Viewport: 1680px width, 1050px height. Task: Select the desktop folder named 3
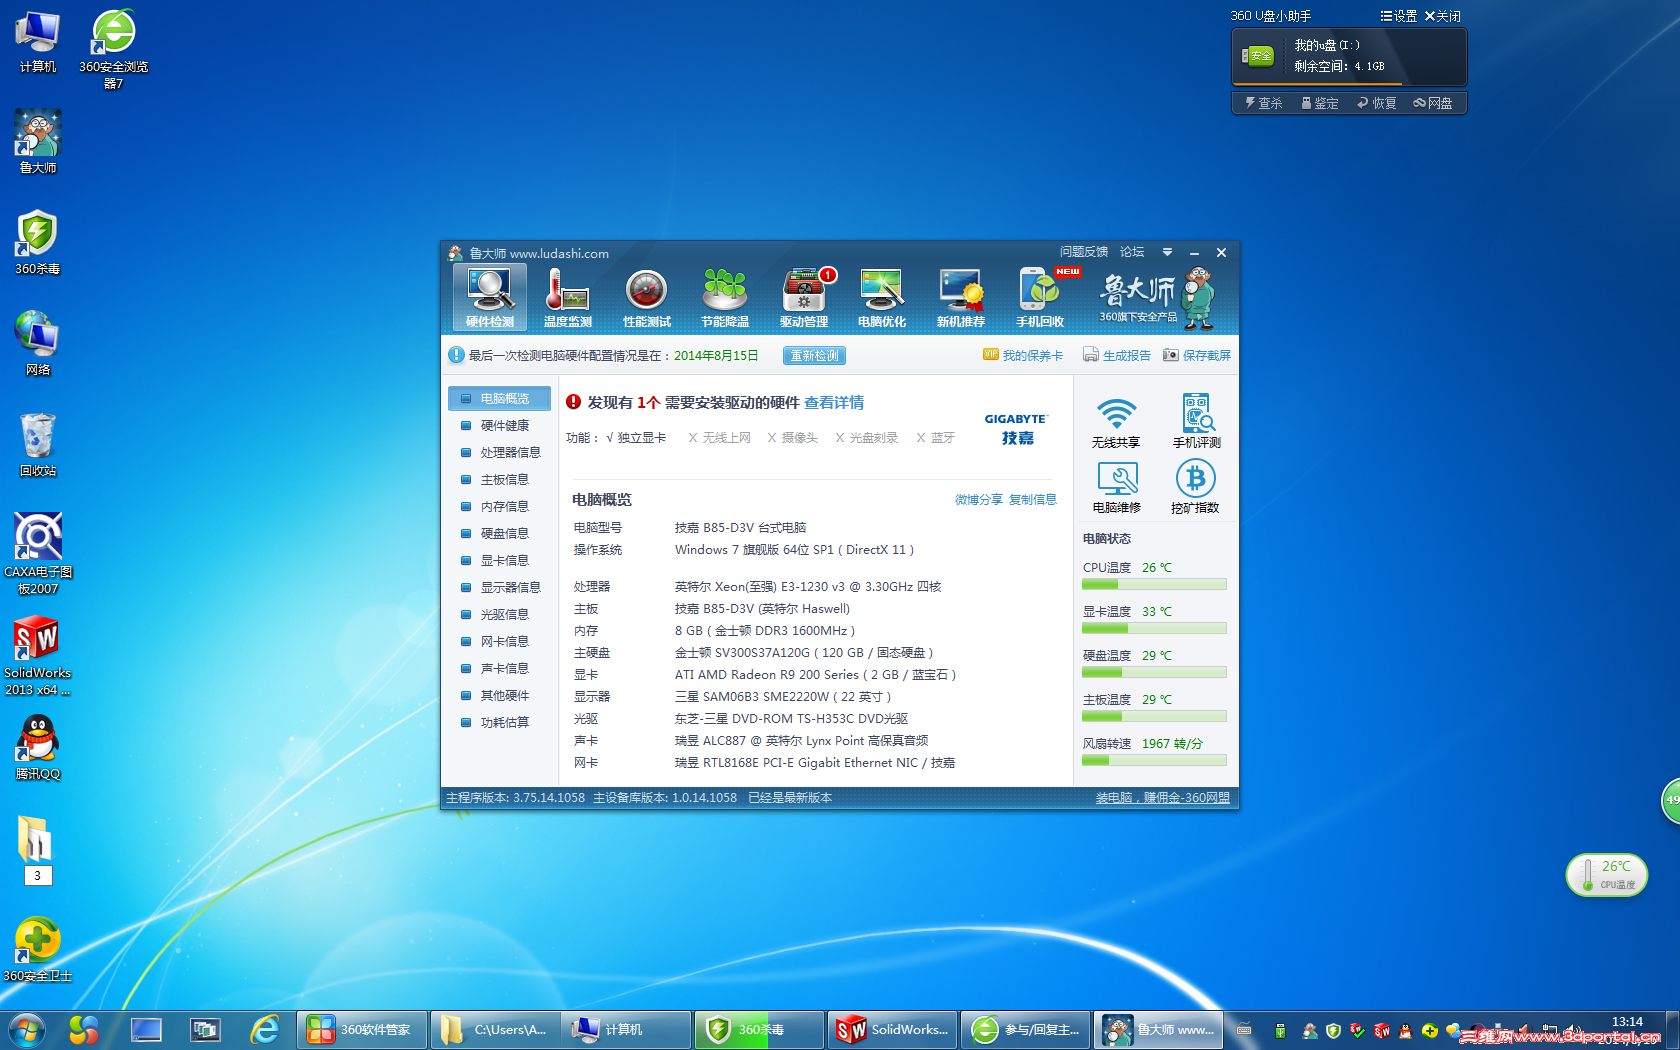[37, 850]
